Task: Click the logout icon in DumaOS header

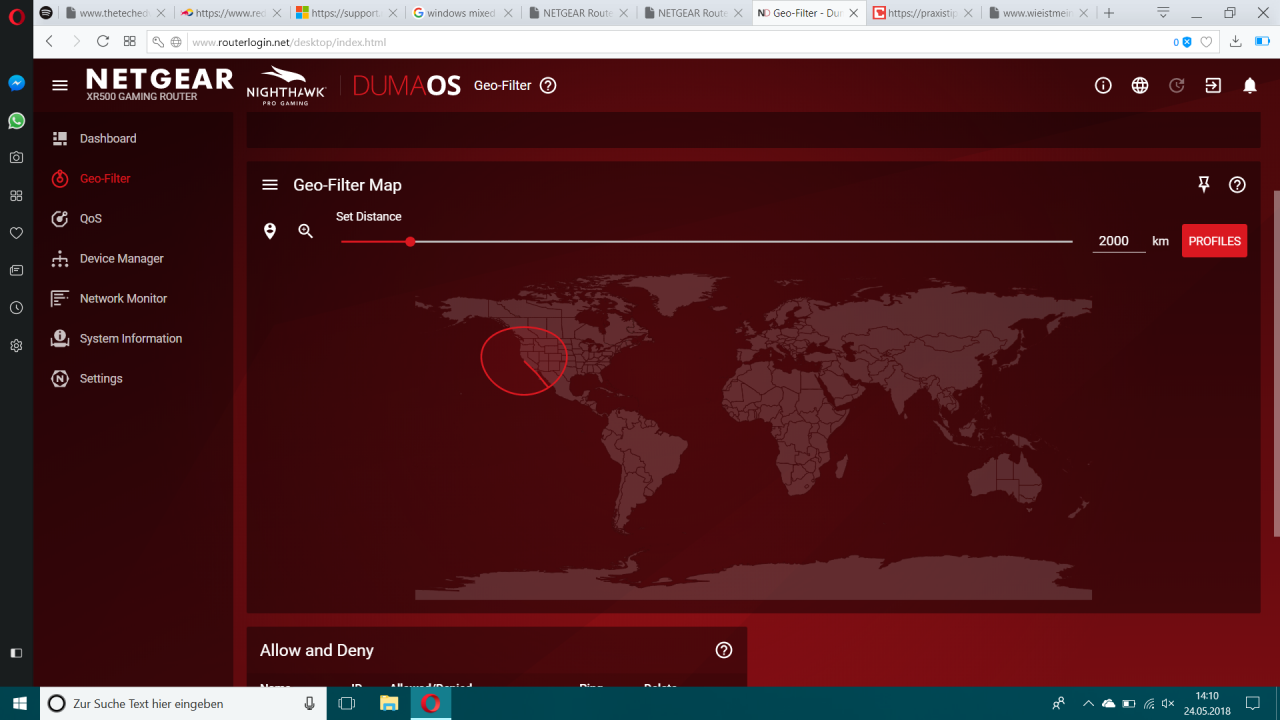Action: coord(1213,85)
